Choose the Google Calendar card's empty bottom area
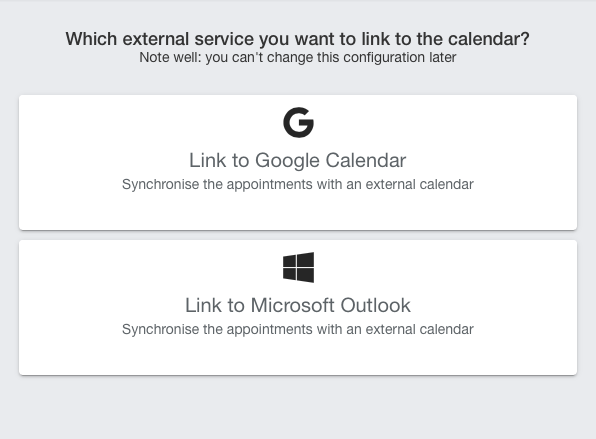 point(298,211)
